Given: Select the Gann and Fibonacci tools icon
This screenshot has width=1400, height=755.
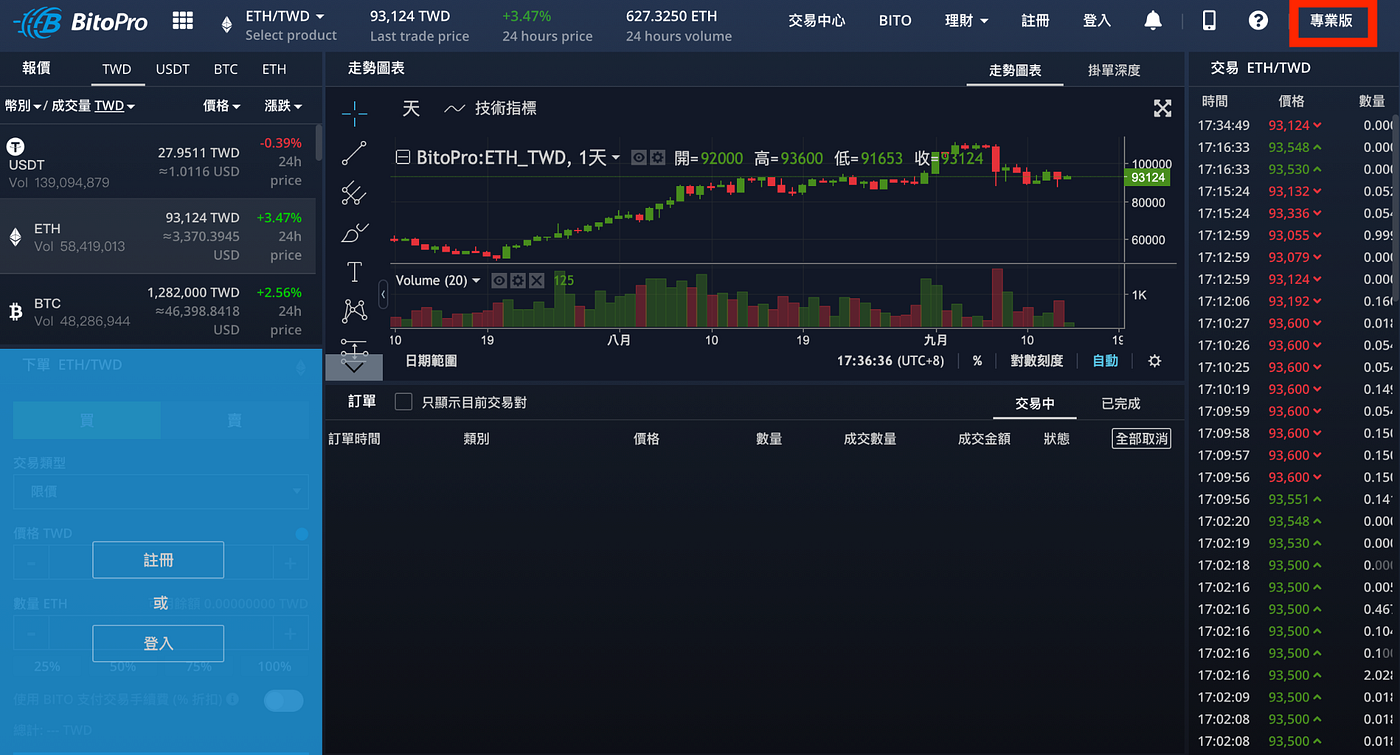Looking at the screenshot, I should (355, 193).
